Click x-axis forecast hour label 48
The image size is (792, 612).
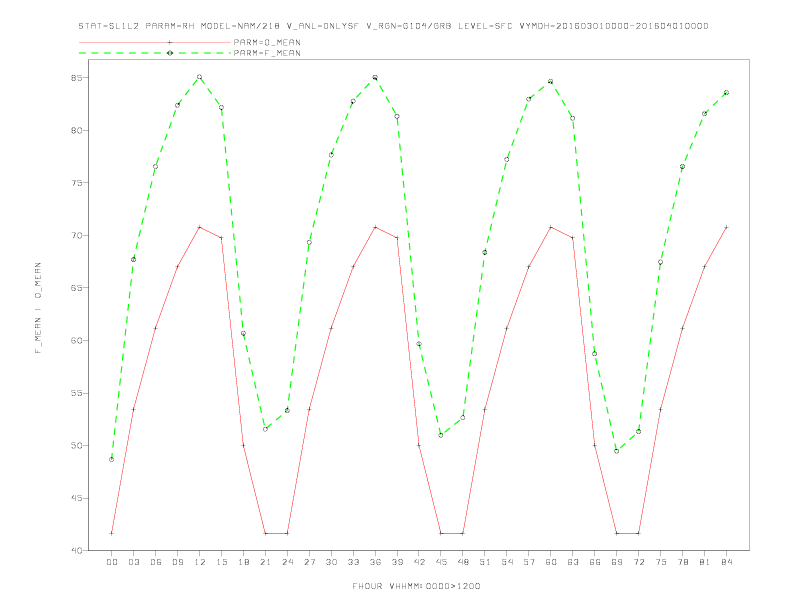pyautogui.click(x=463, y=562)
